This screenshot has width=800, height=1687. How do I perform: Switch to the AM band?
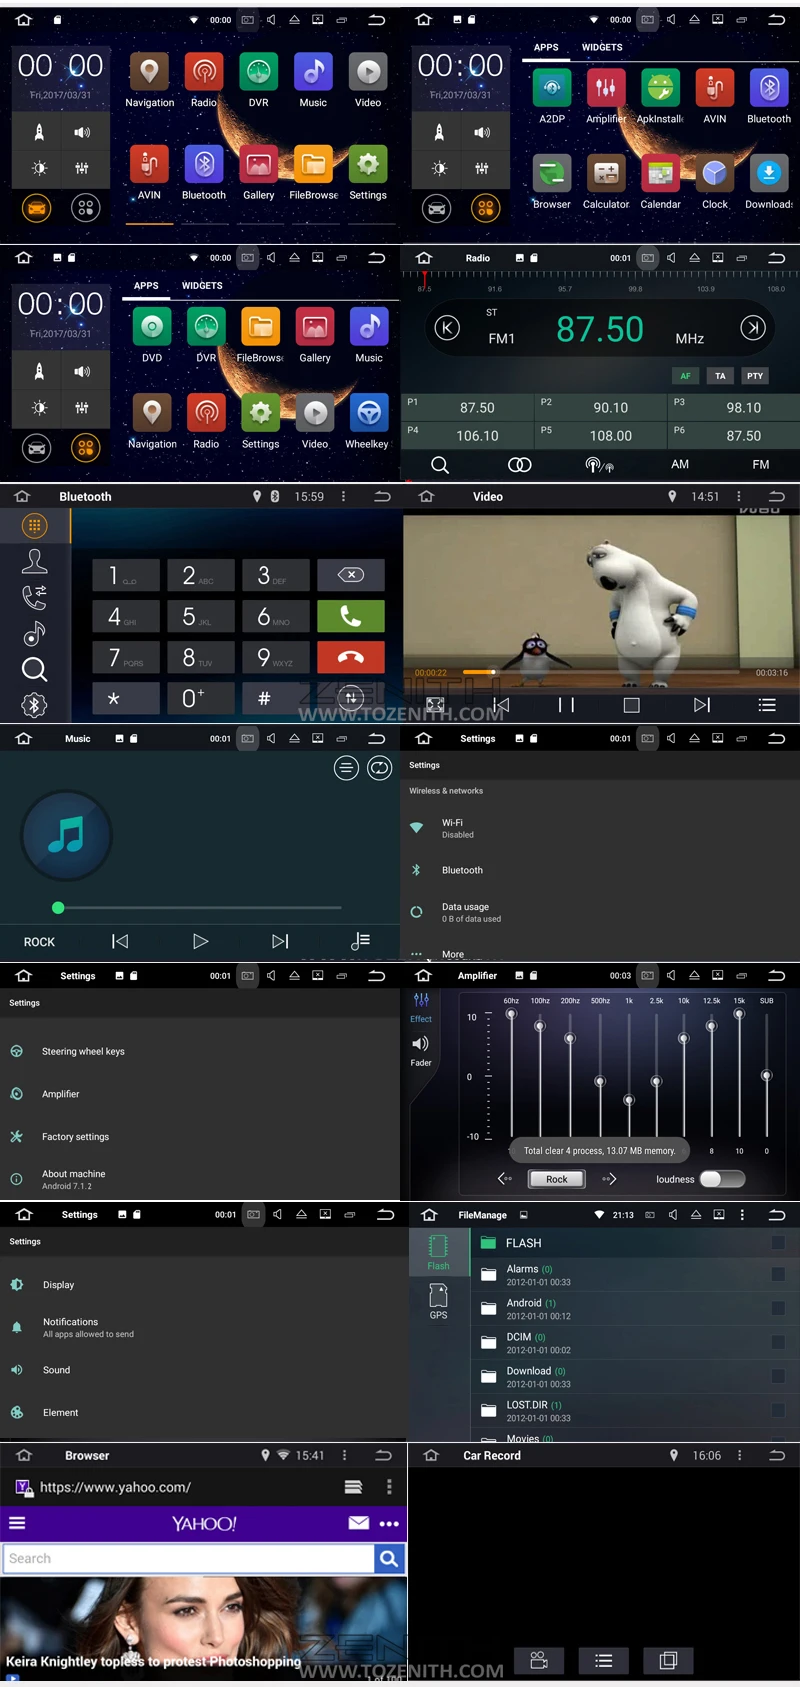[680, 464]
